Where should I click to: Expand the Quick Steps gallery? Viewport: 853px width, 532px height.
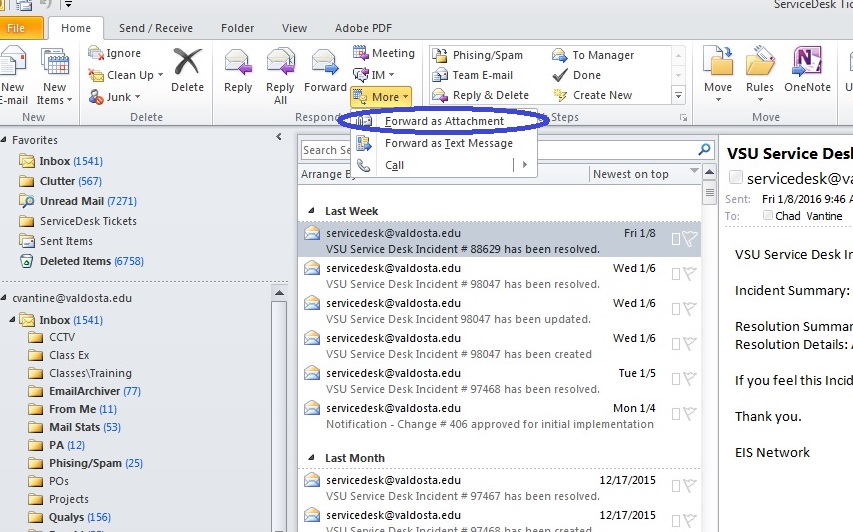pos(678,96)
